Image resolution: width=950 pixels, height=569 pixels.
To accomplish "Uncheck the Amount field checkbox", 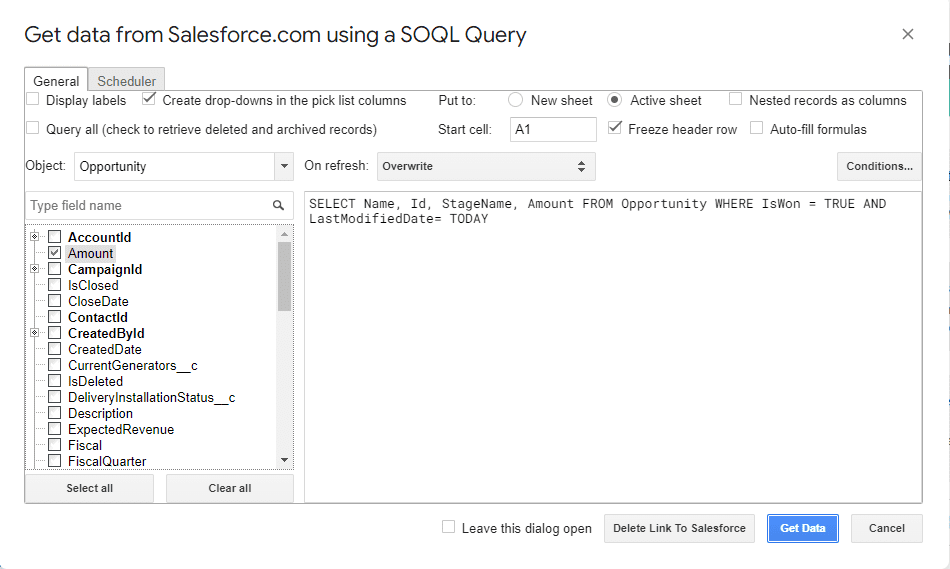I will point(55,253).
